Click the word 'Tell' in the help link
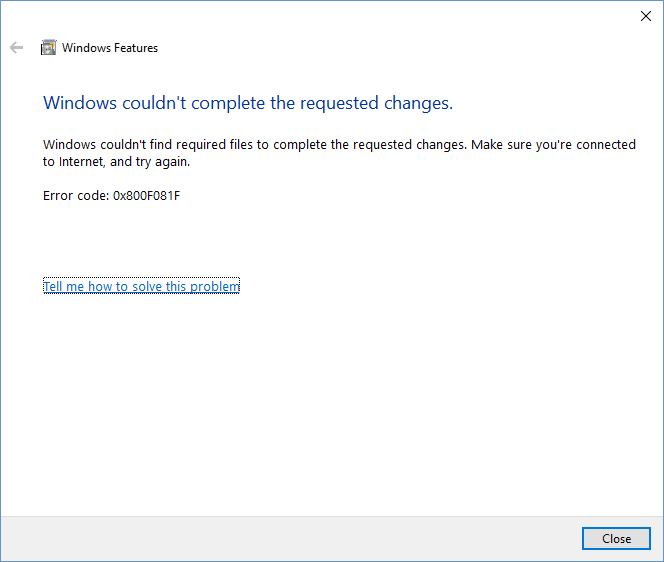This screenshot has width=664, height=562. tap(53, 286)
